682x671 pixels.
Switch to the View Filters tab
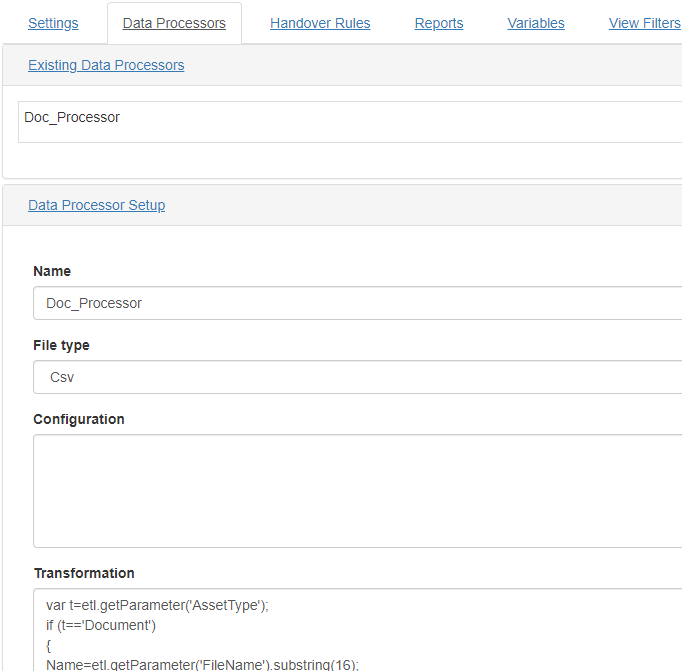click(644, 23)
